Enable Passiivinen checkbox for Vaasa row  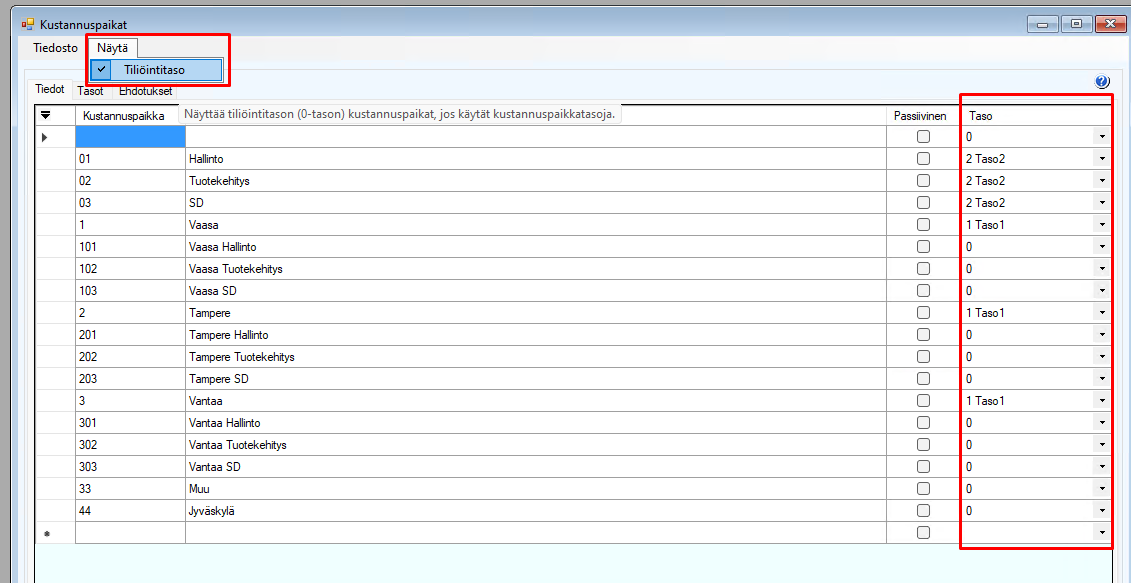click(923, 225)
